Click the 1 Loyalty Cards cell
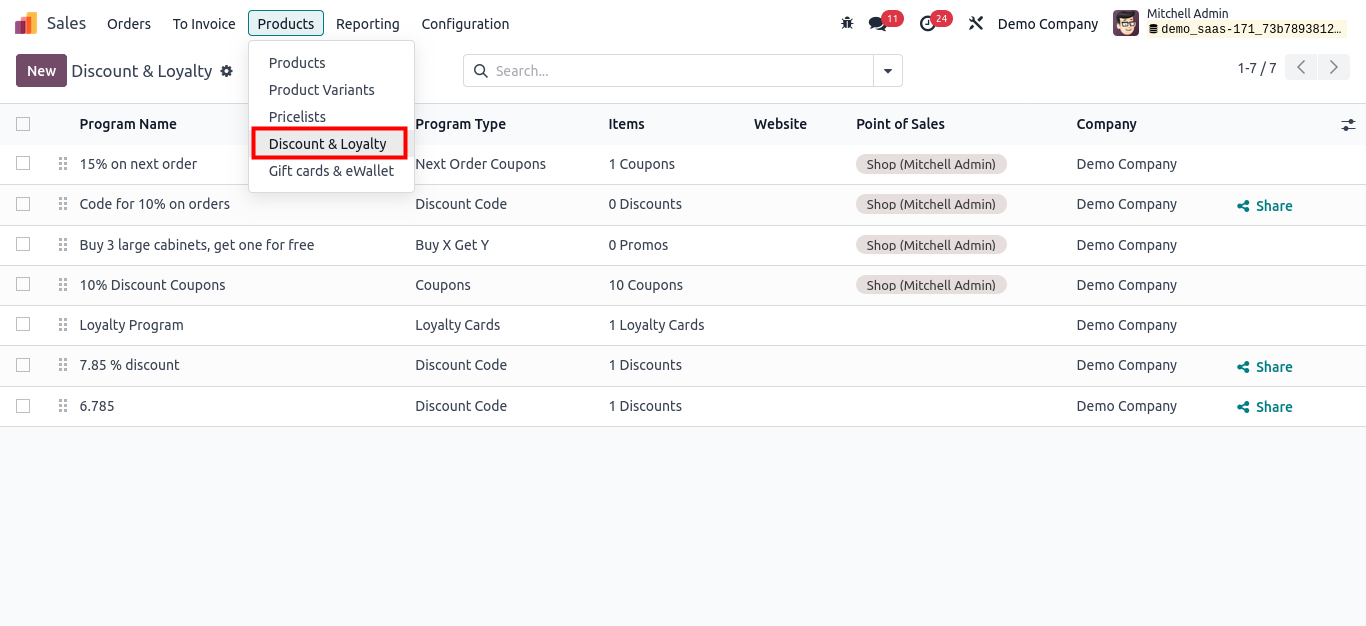The height and width of the screenshot is (626, 1366). click(657, 325)
